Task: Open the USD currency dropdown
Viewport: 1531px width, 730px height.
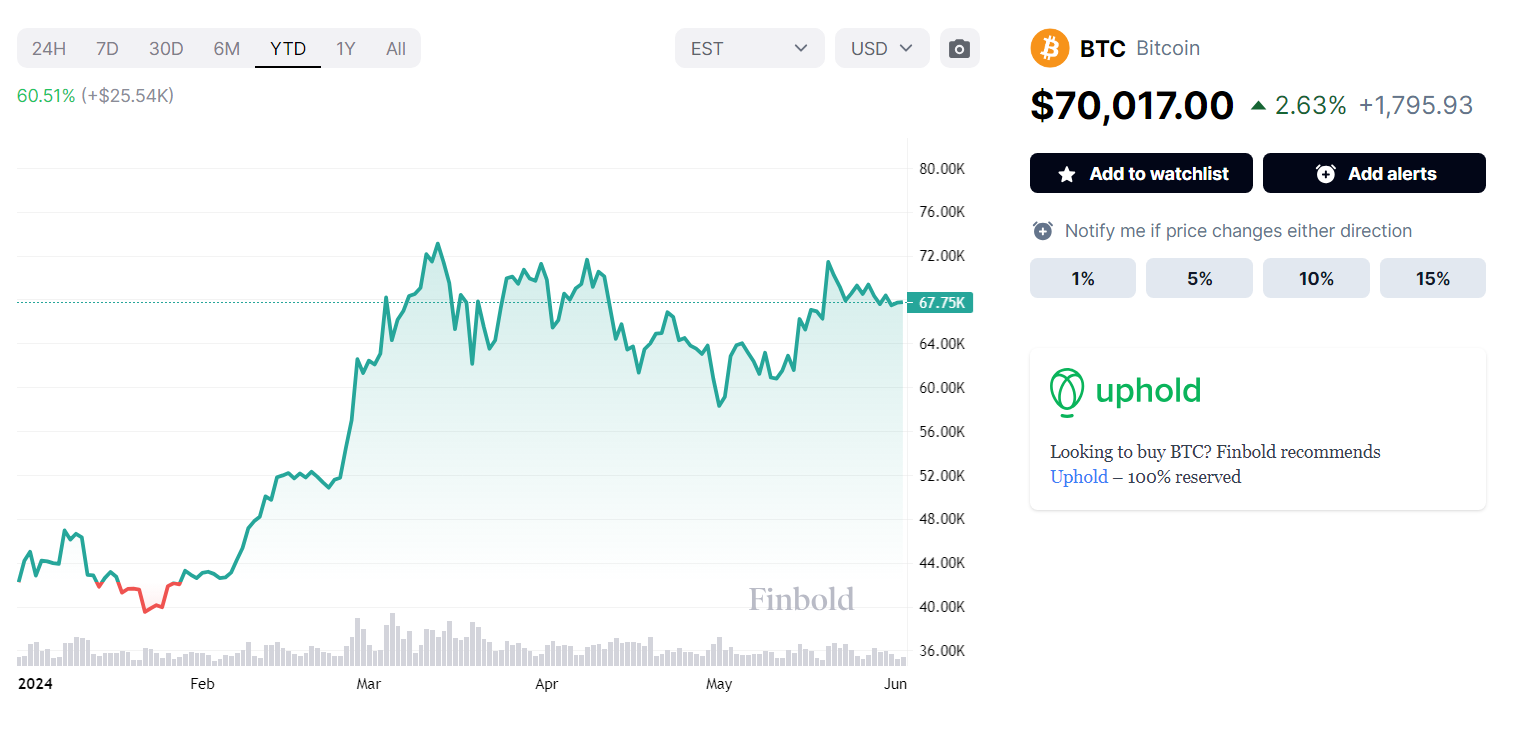Action: (881, 48)
